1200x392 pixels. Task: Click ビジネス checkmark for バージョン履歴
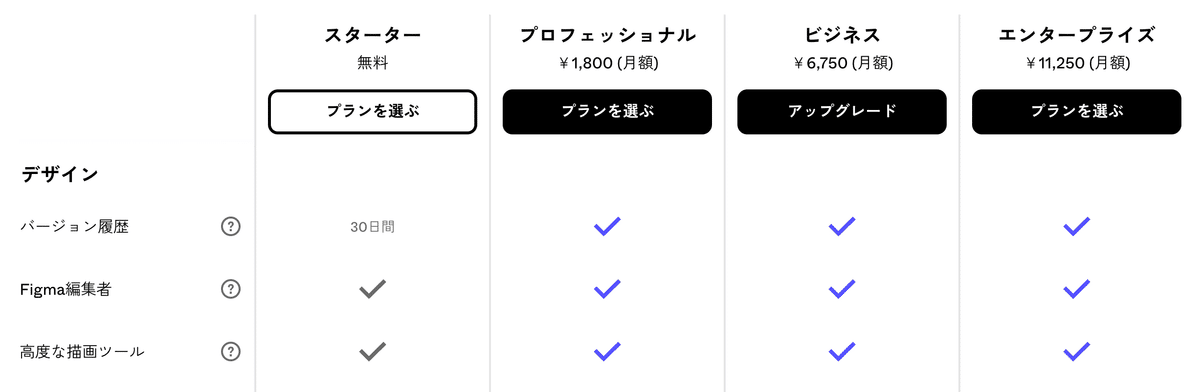[x=842, y=227]
